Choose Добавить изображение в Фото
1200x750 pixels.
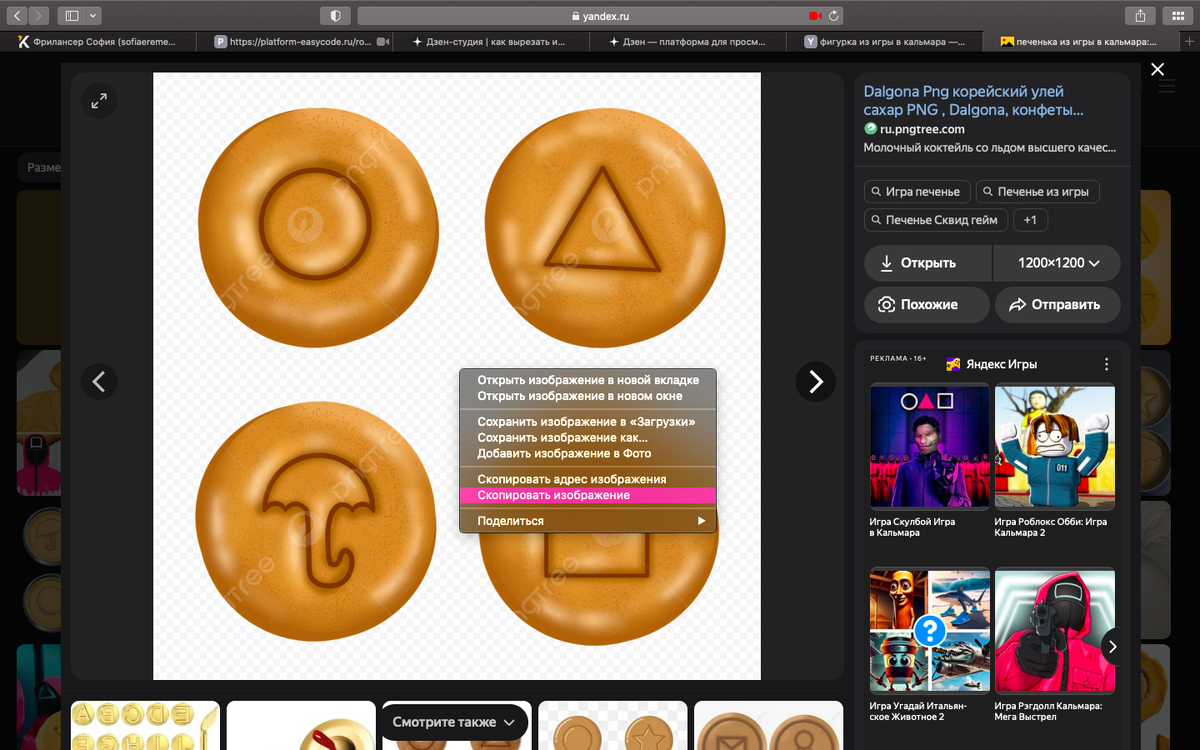pyautogui.click(x=588, y=454)
